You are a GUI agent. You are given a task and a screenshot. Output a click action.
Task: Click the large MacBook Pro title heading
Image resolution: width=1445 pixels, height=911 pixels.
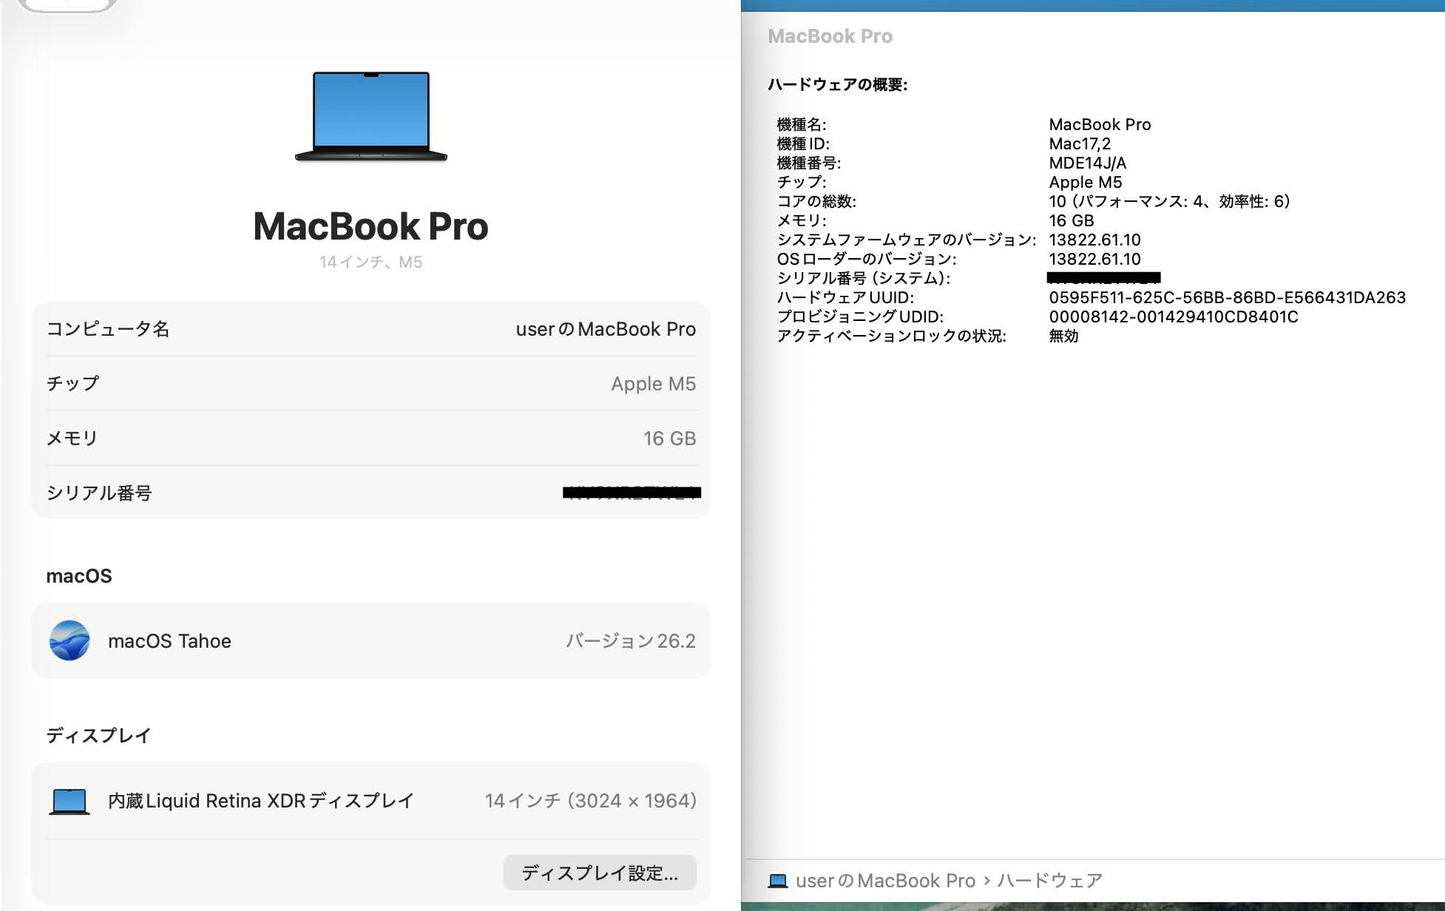pos(371,226)
